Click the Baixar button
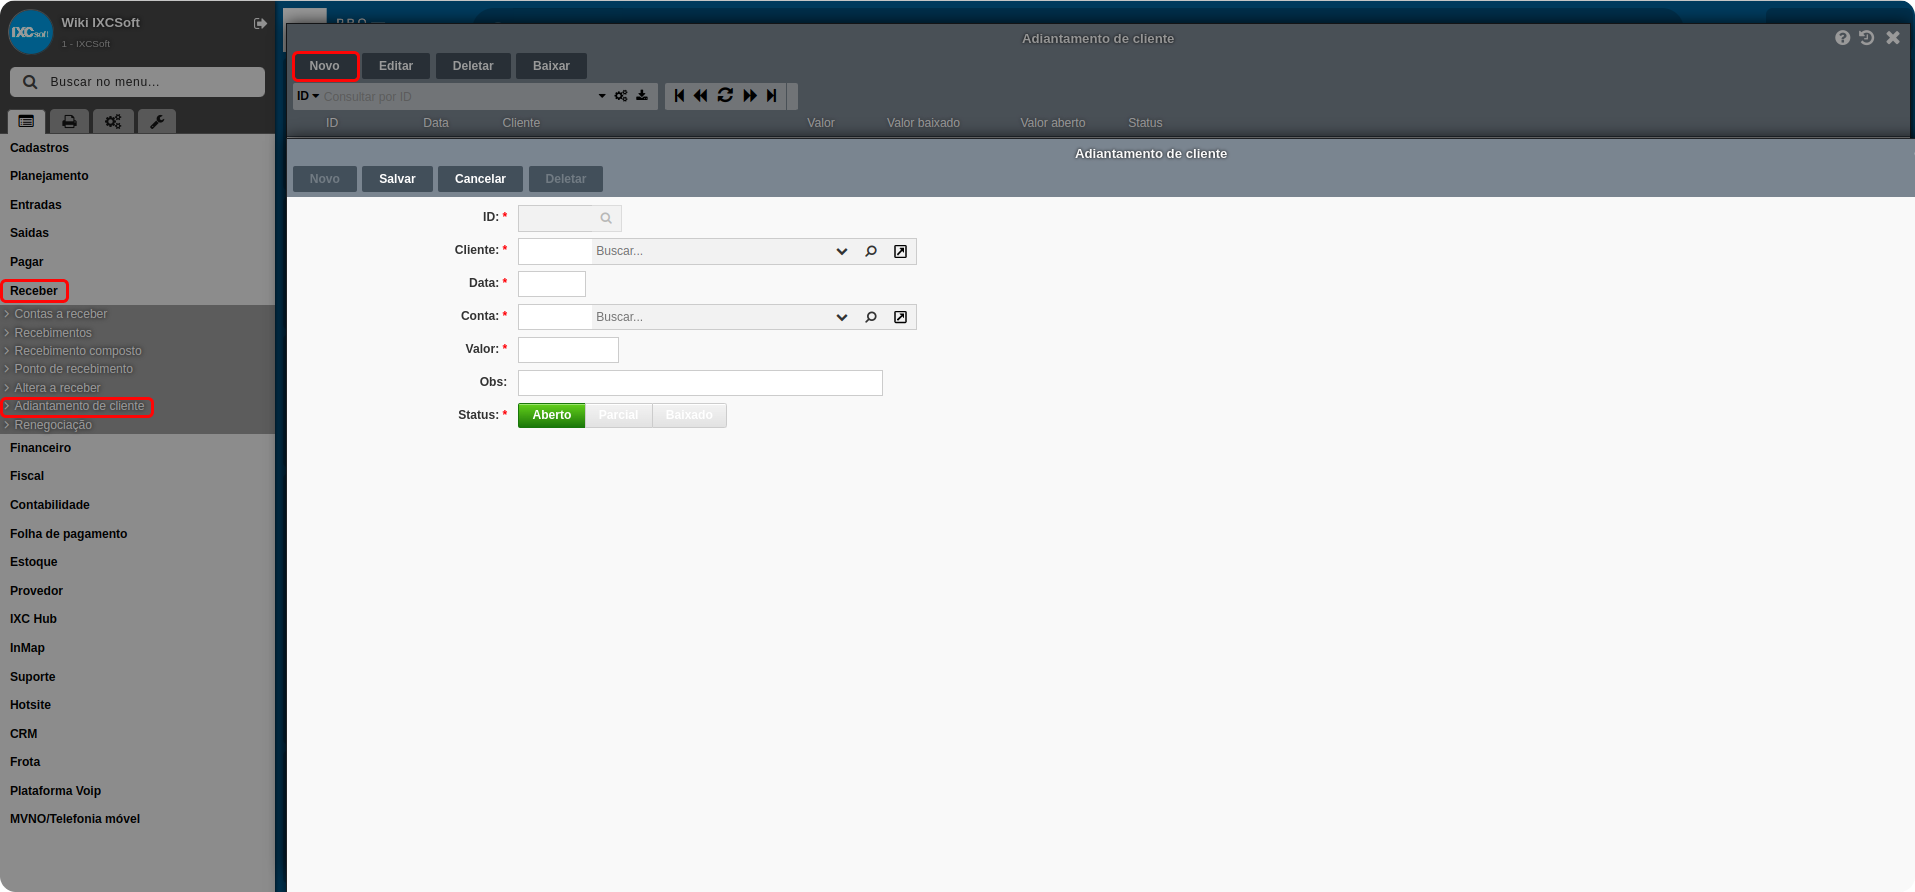This screenshot has height=892, width=1915. (551, 66)
